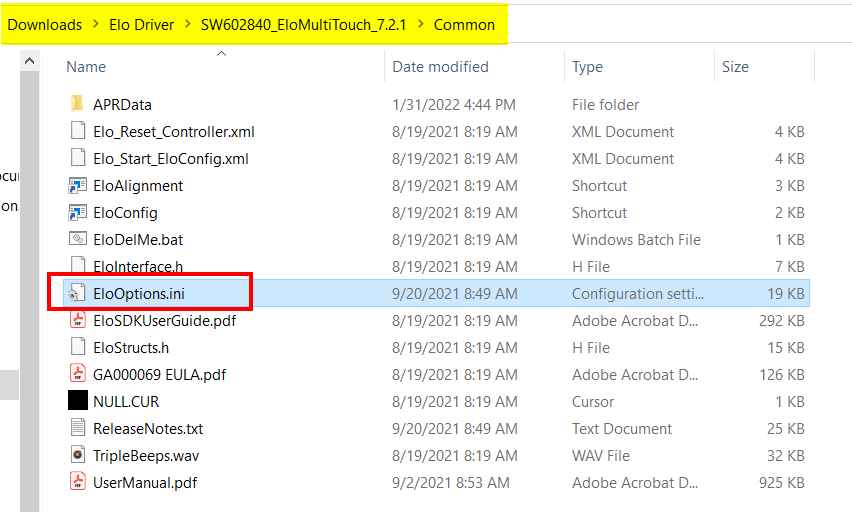Click the EloAlignment shortcut icon

77,185
